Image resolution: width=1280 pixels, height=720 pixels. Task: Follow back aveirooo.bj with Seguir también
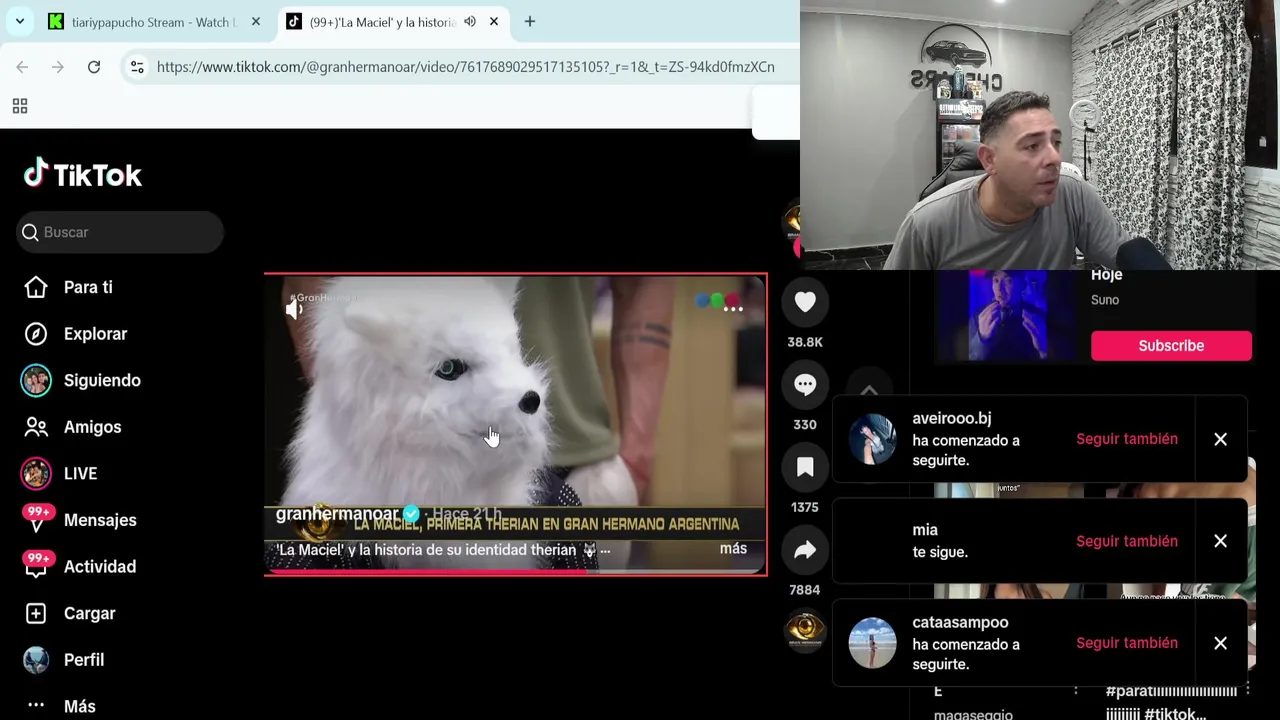[x=1127, y=439]
